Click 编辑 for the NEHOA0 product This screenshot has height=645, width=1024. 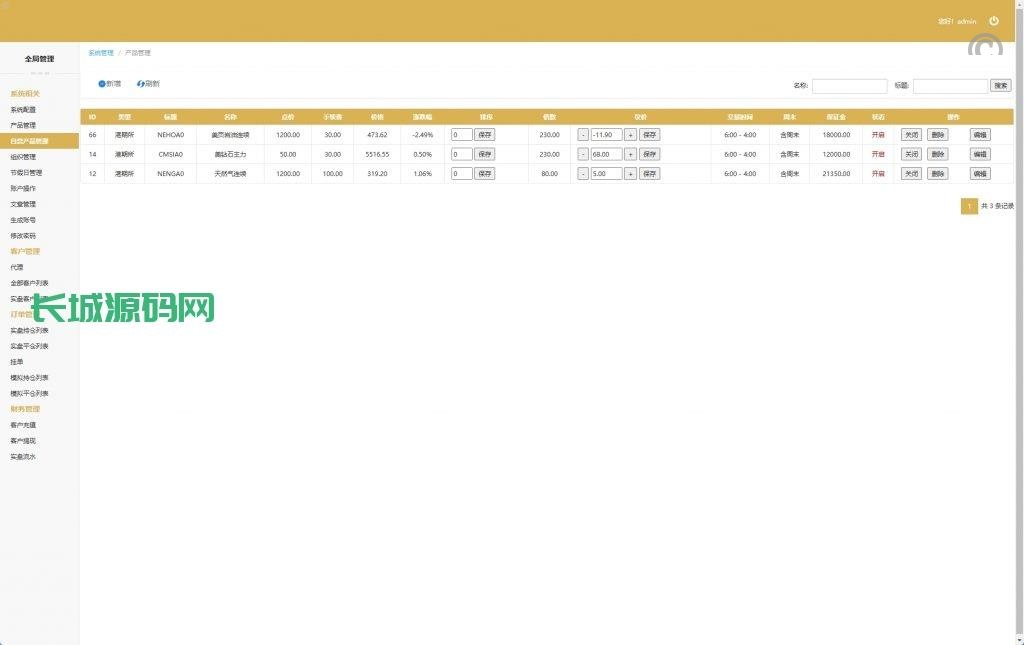coord(979,135)
